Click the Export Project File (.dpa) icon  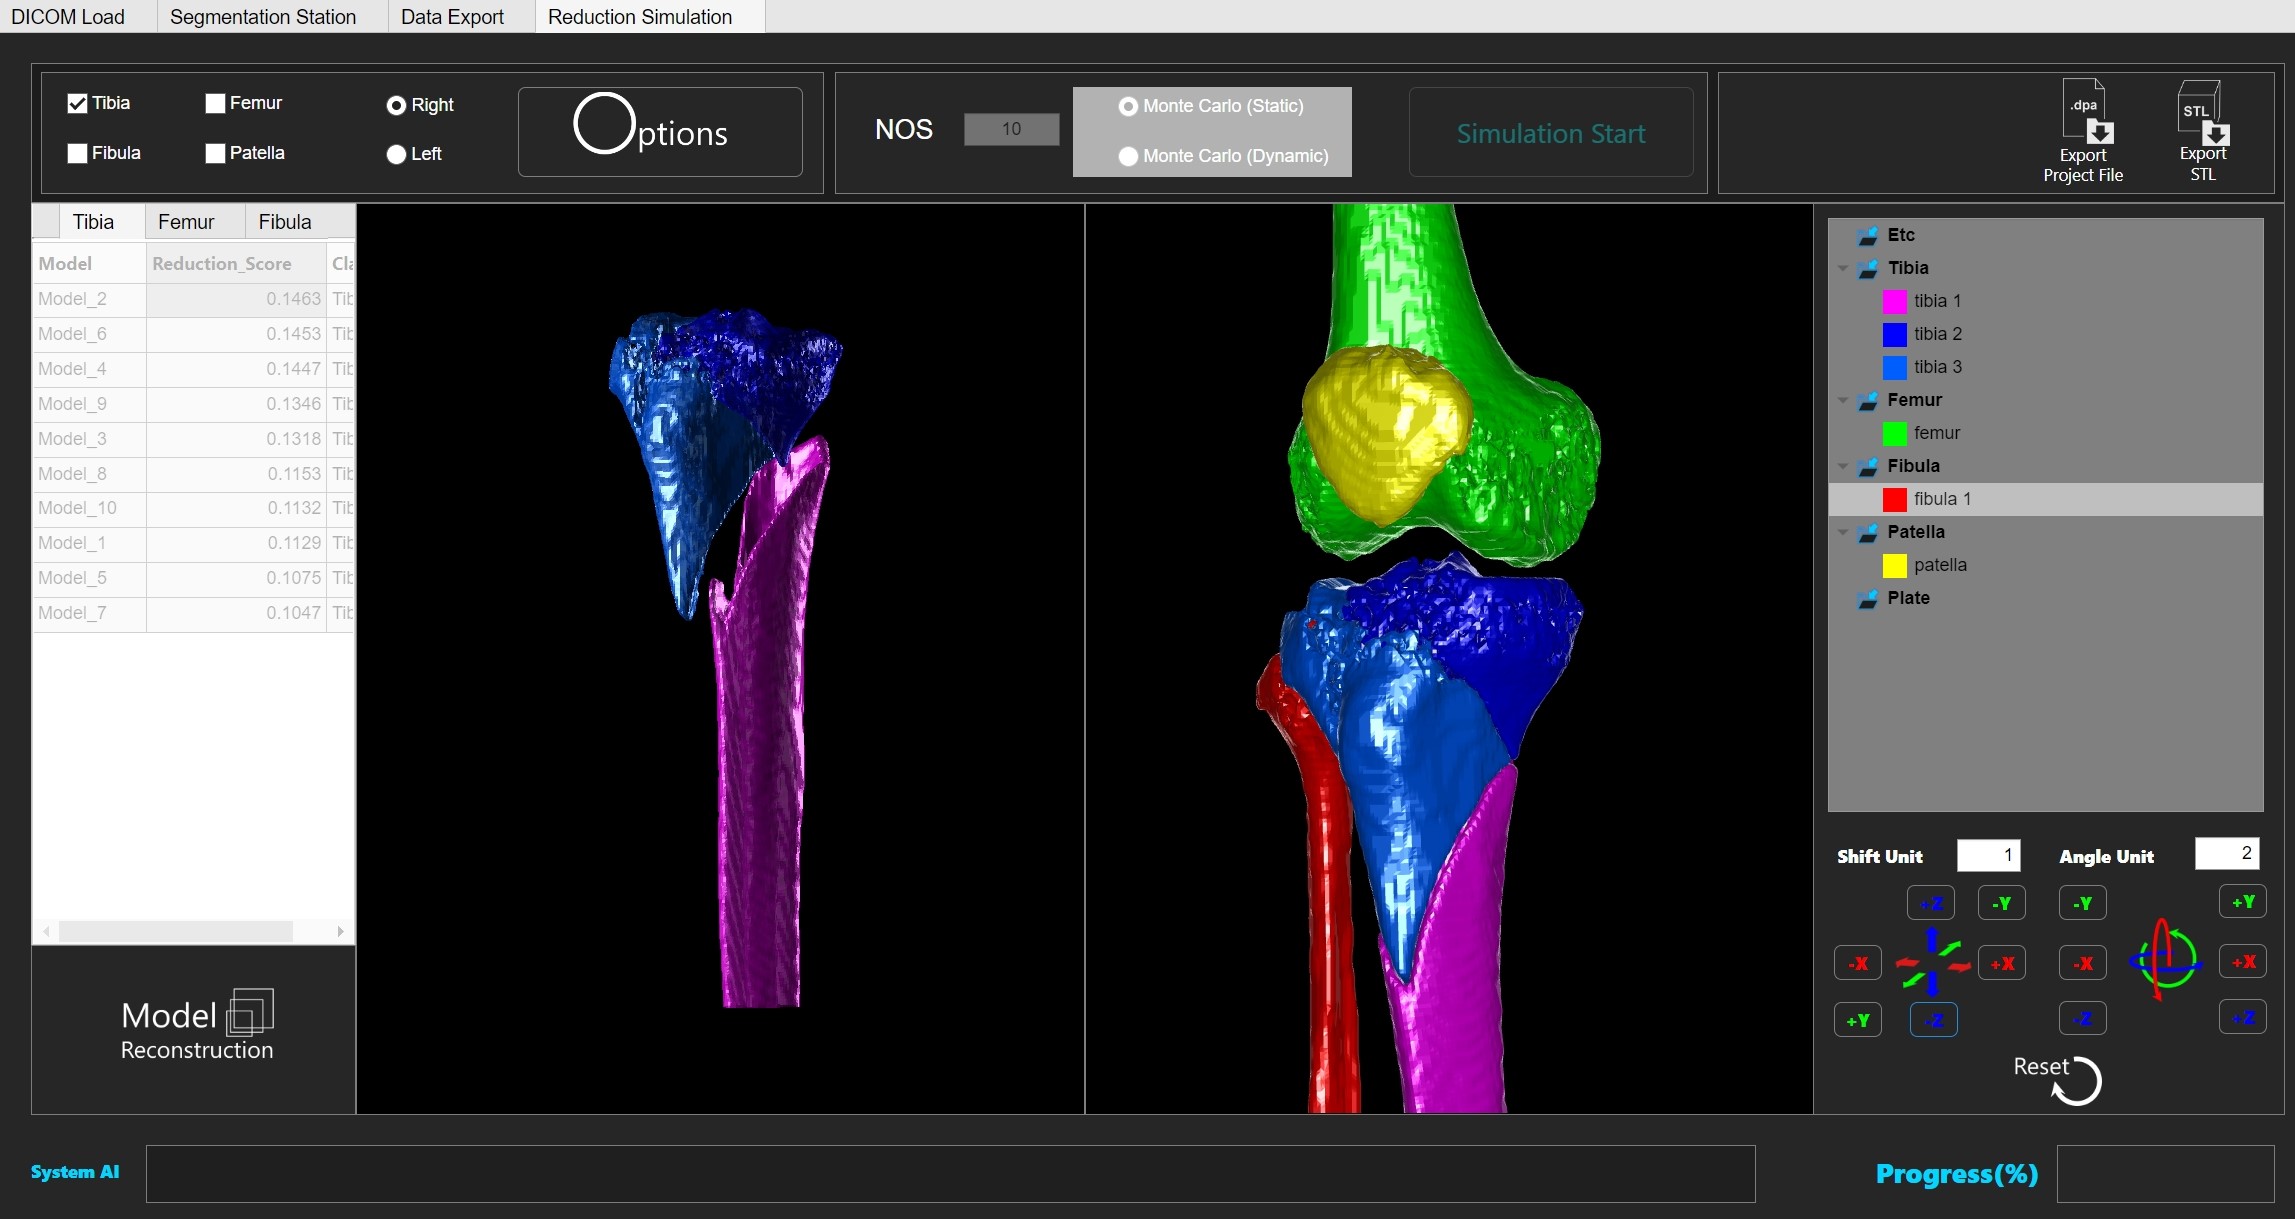point(2085,112)
